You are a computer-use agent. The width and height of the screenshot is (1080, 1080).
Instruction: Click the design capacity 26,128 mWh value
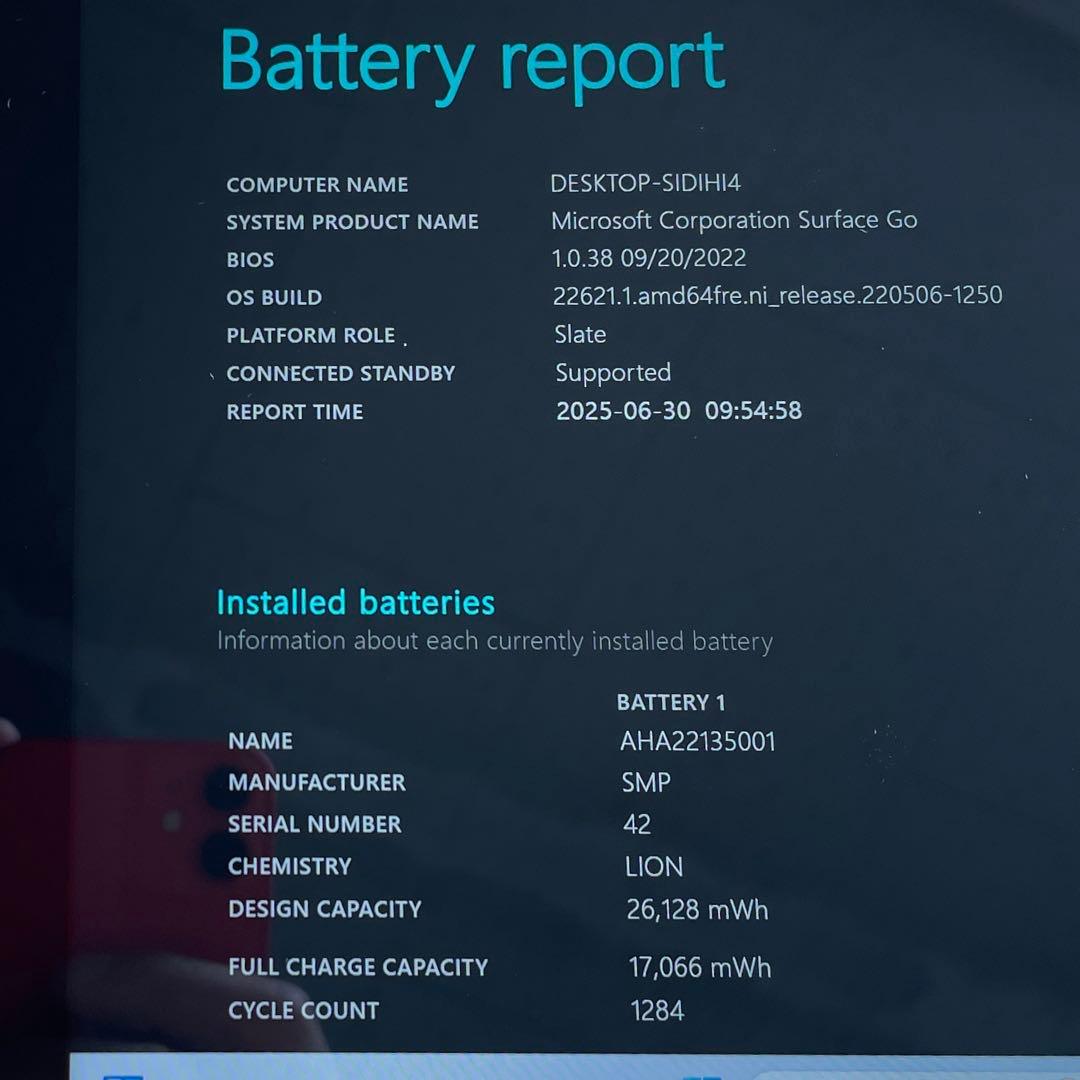pyautogui.click(x=697, y=910)
